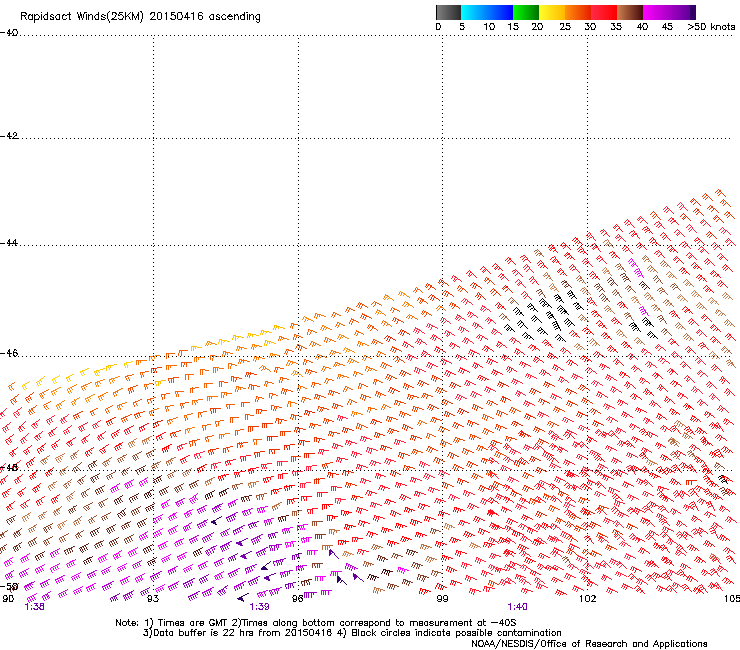Click the 1:38 swath time label
The image size is (740, 650).
pos(34,607)
